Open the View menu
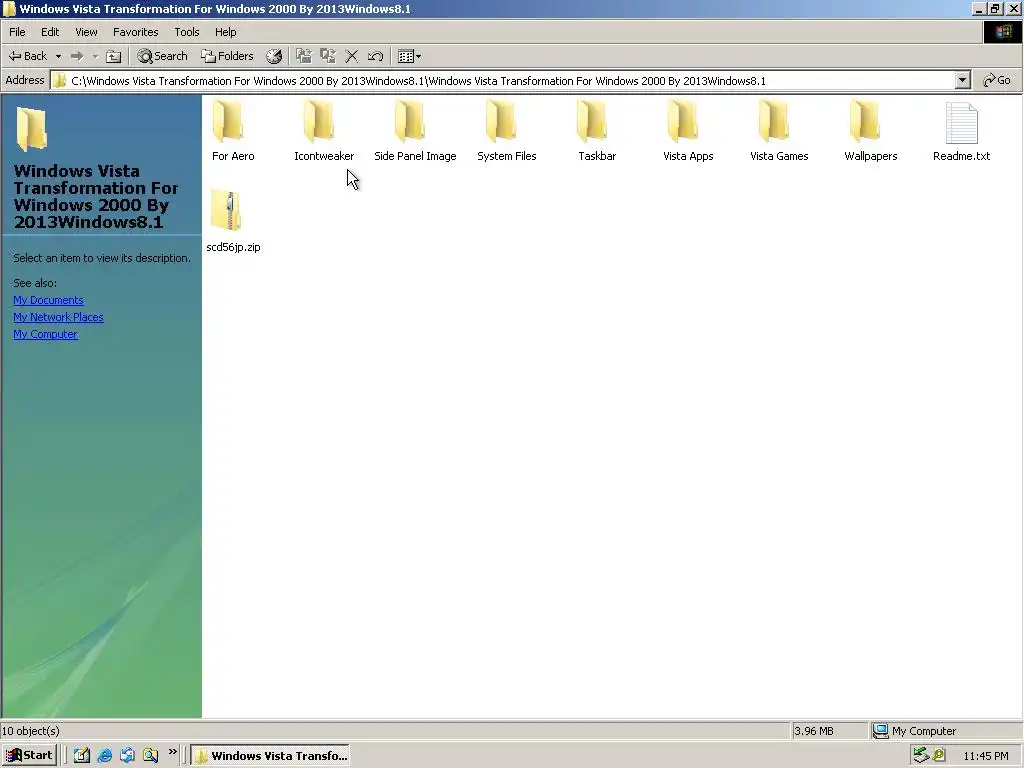Viewport: 1024px width, 768px height. click(86, 32)
